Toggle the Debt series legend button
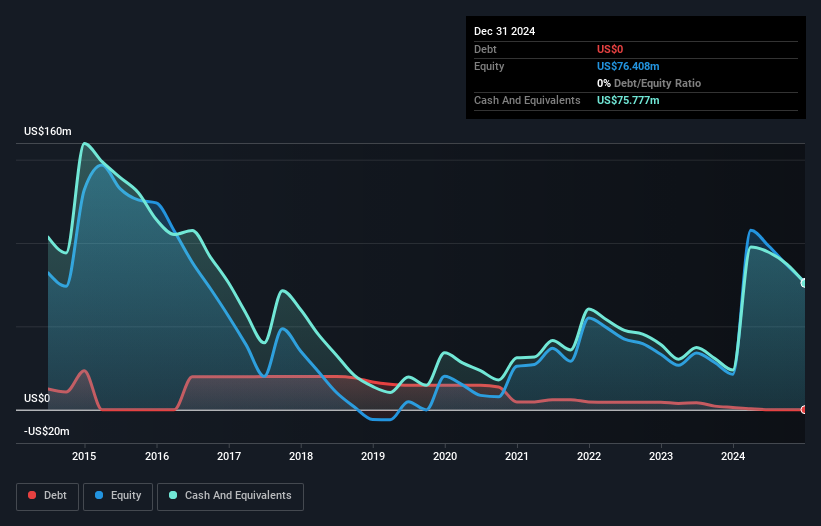 pyautogui.click(x=47, y=496)
